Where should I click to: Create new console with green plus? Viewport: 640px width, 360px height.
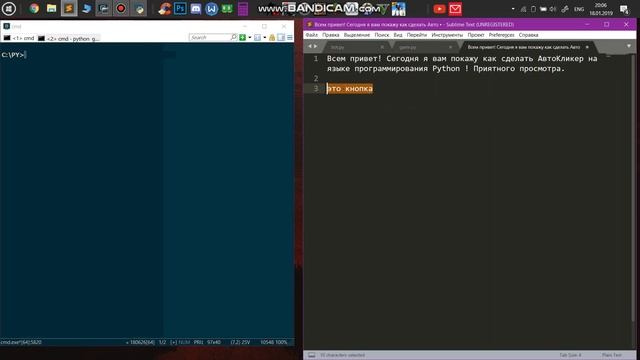(x=242, y=38)
